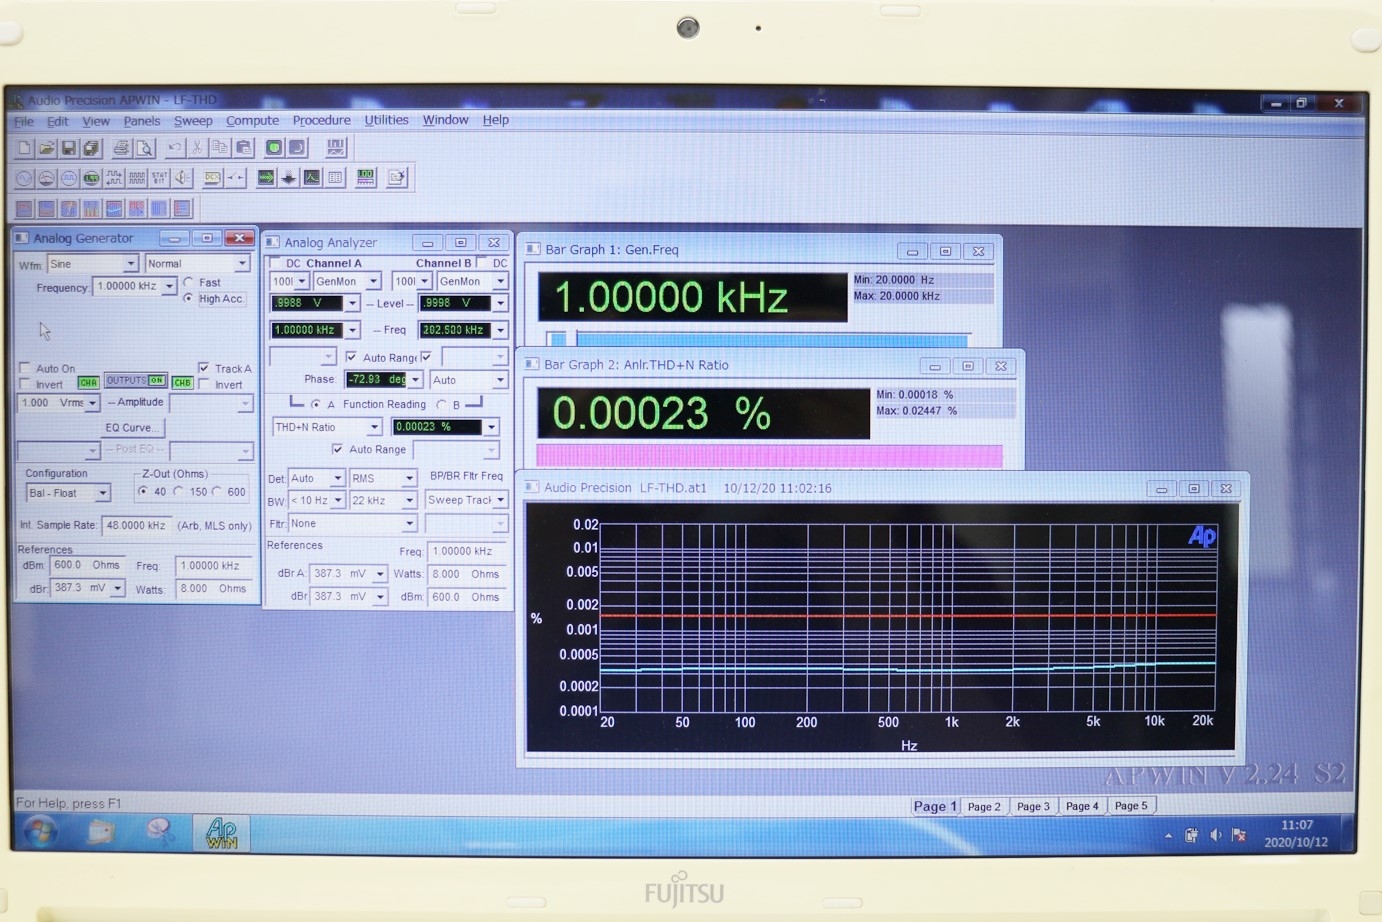Open the Sweep panel green arrow icon
Image resolution: width=1382 pixels, height=922 pixels.
266,178
